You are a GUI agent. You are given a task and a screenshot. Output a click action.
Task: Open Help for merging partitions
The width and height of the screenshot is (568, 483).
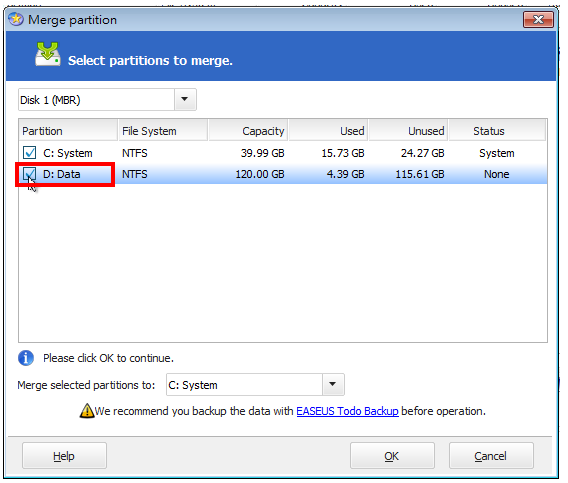coord(64,455)
